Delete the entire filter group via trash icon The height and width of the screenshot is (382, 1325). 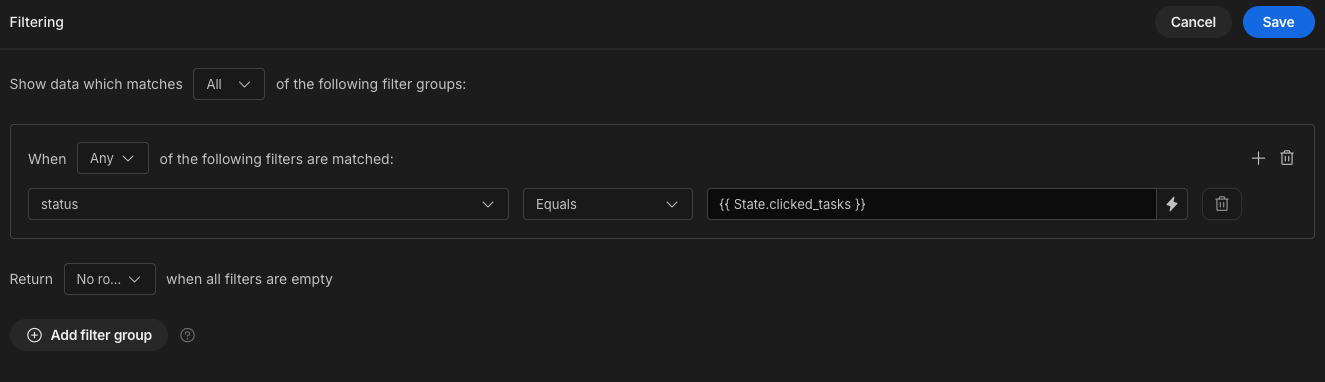pyautogui.click(x=1287, y=158)
